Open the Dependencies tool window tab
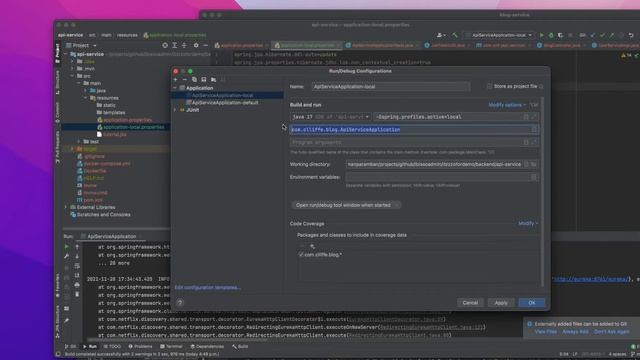Screen dimensions: 640x360 click(207, 347)
